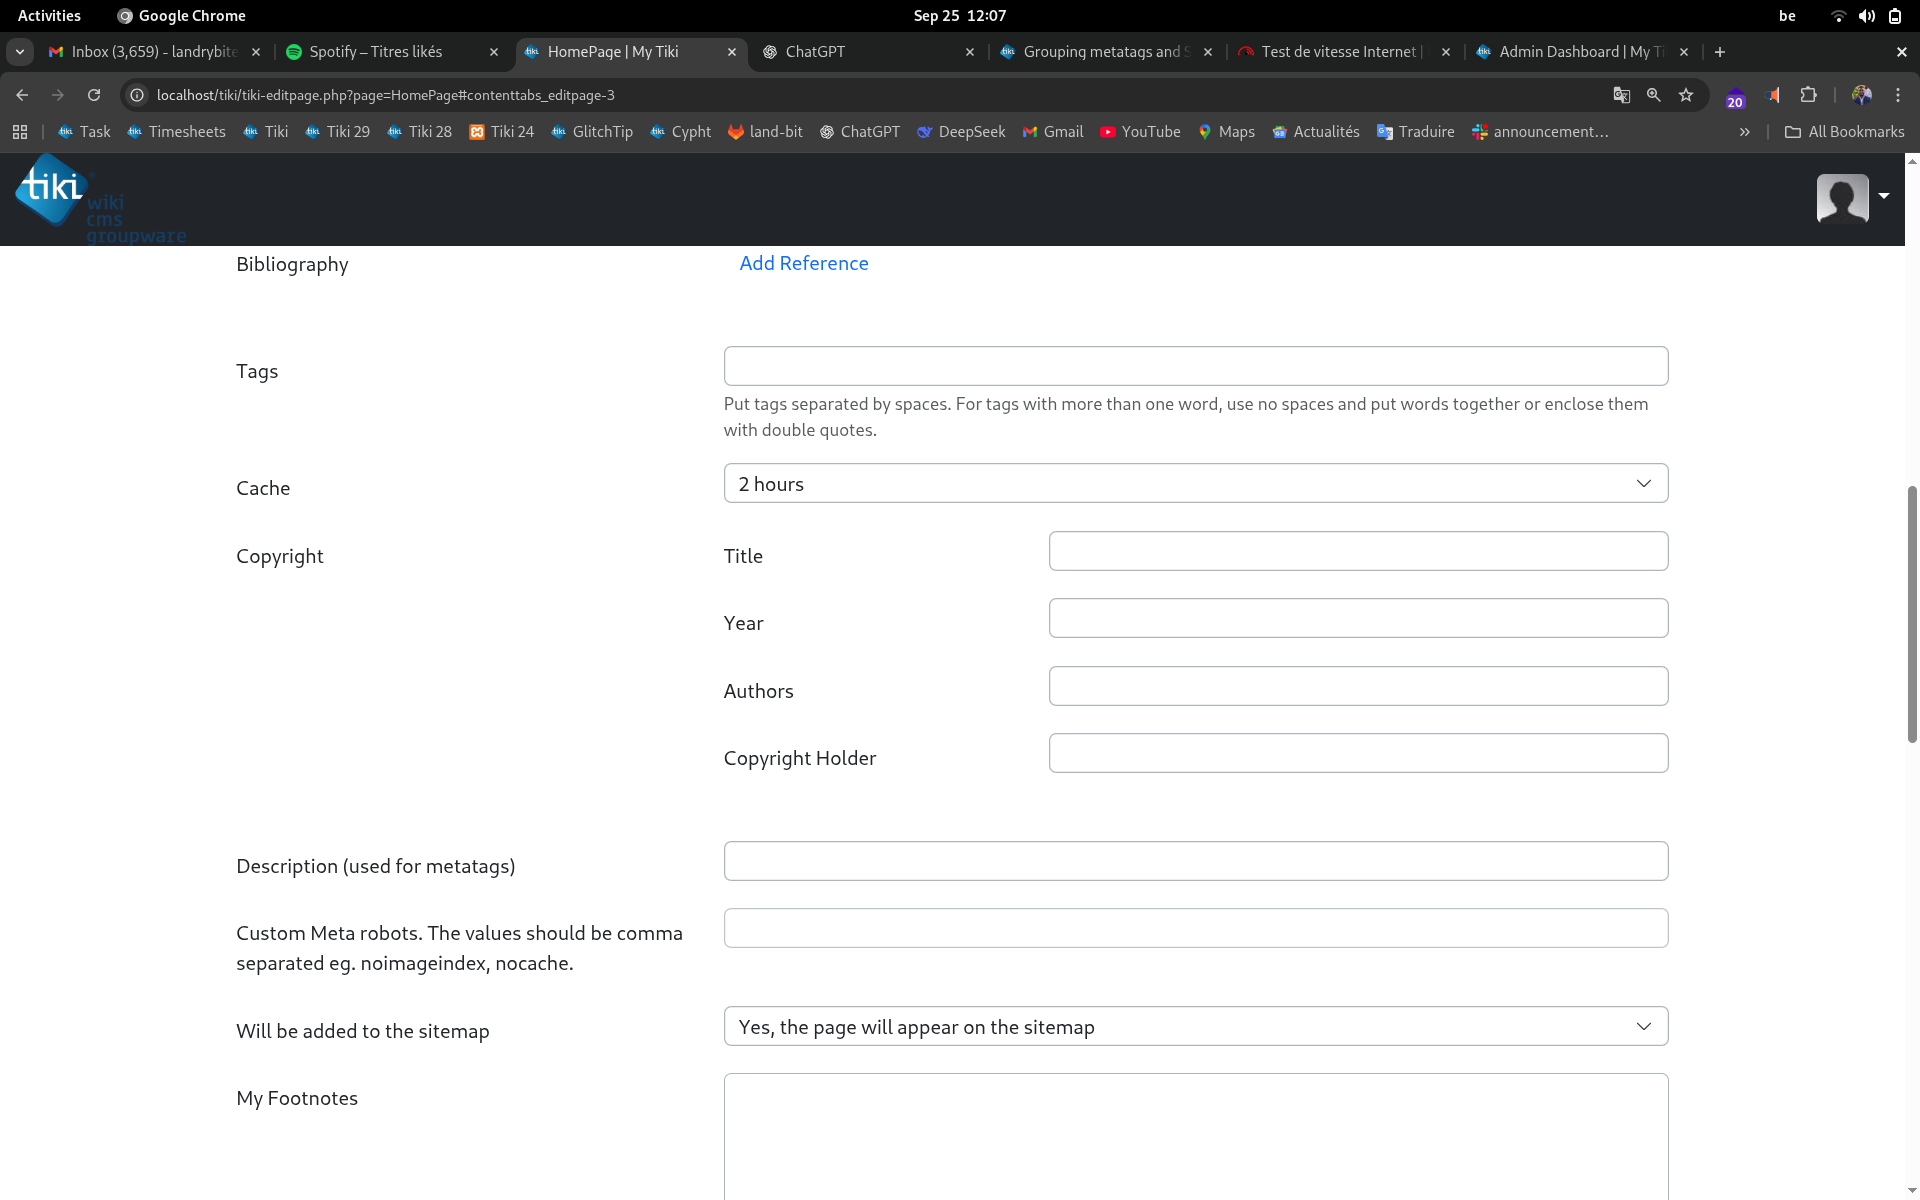Open the zoom magnifier icon
Viewport: 1920px width, 1200px height.
(x=1653, y=95)
